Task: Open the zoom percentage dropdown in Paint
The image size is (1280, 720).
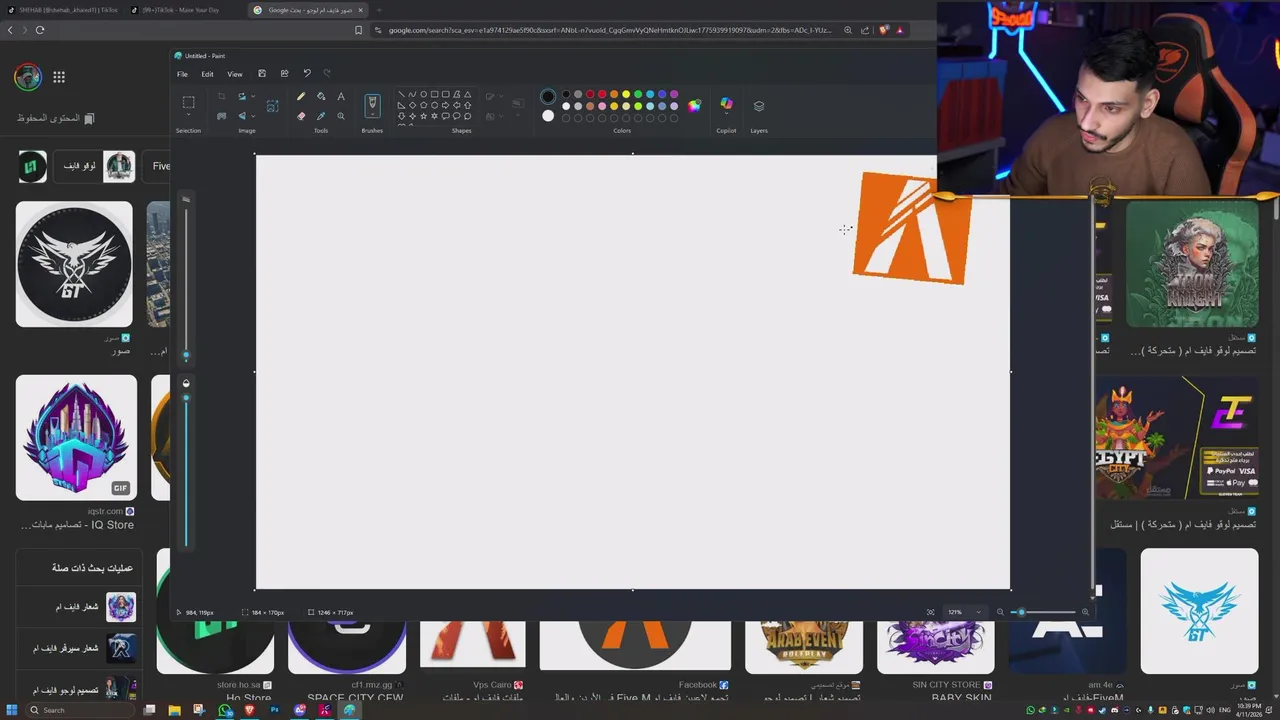Action: [x=978, y=612]
